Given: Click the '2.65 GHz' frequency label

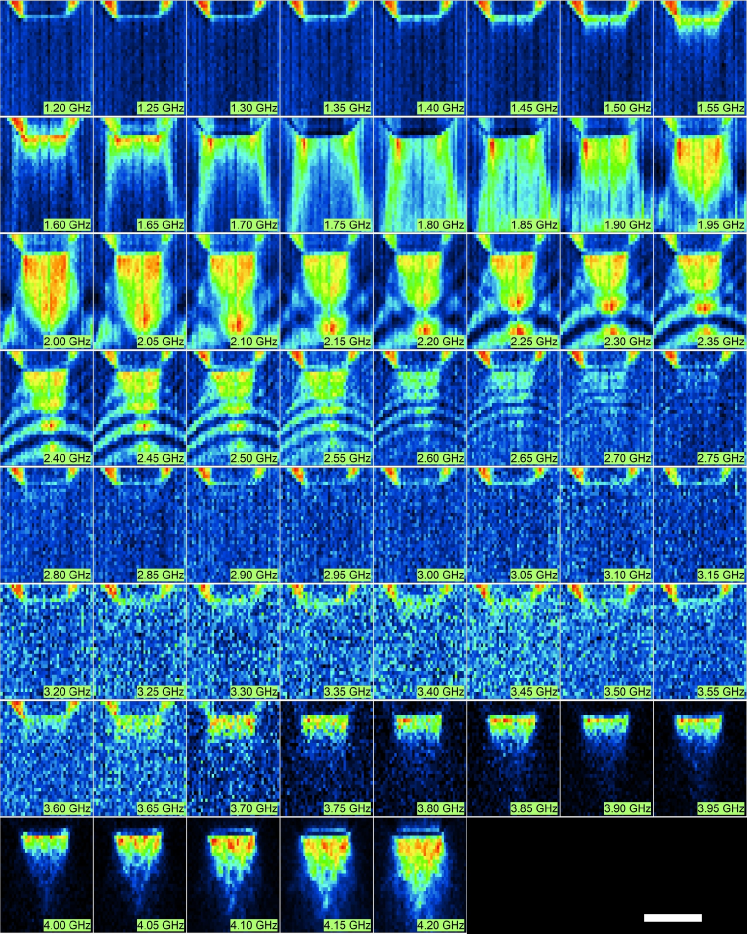Looking at the screenshot, I should (x=534, y=459).
